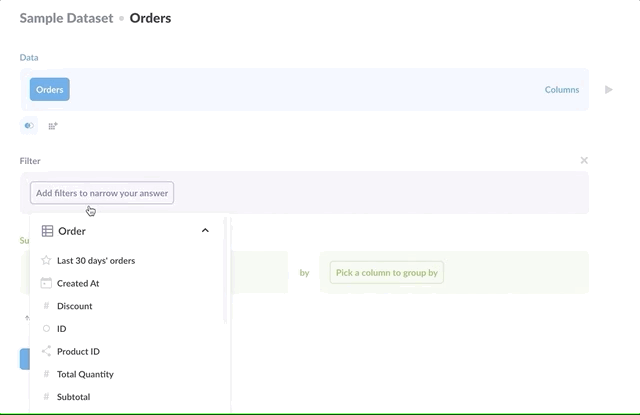This screenshot has width=640, height=415.
Task: Select the Subtotal field
Action: click(x=73, y=397)
